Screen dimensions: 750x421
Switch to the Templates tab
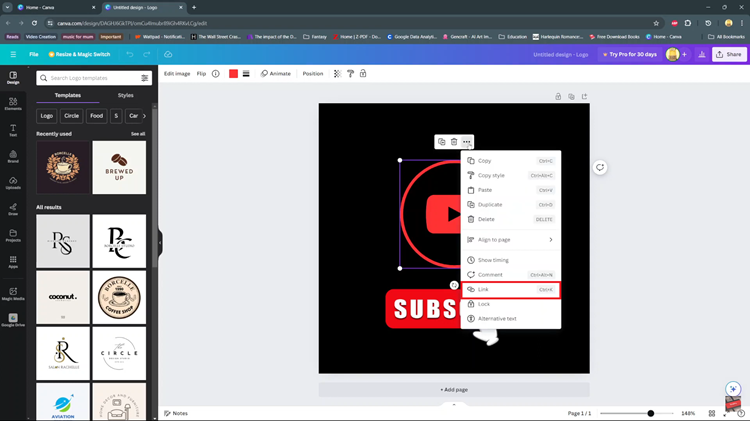[x=67, y=95]
